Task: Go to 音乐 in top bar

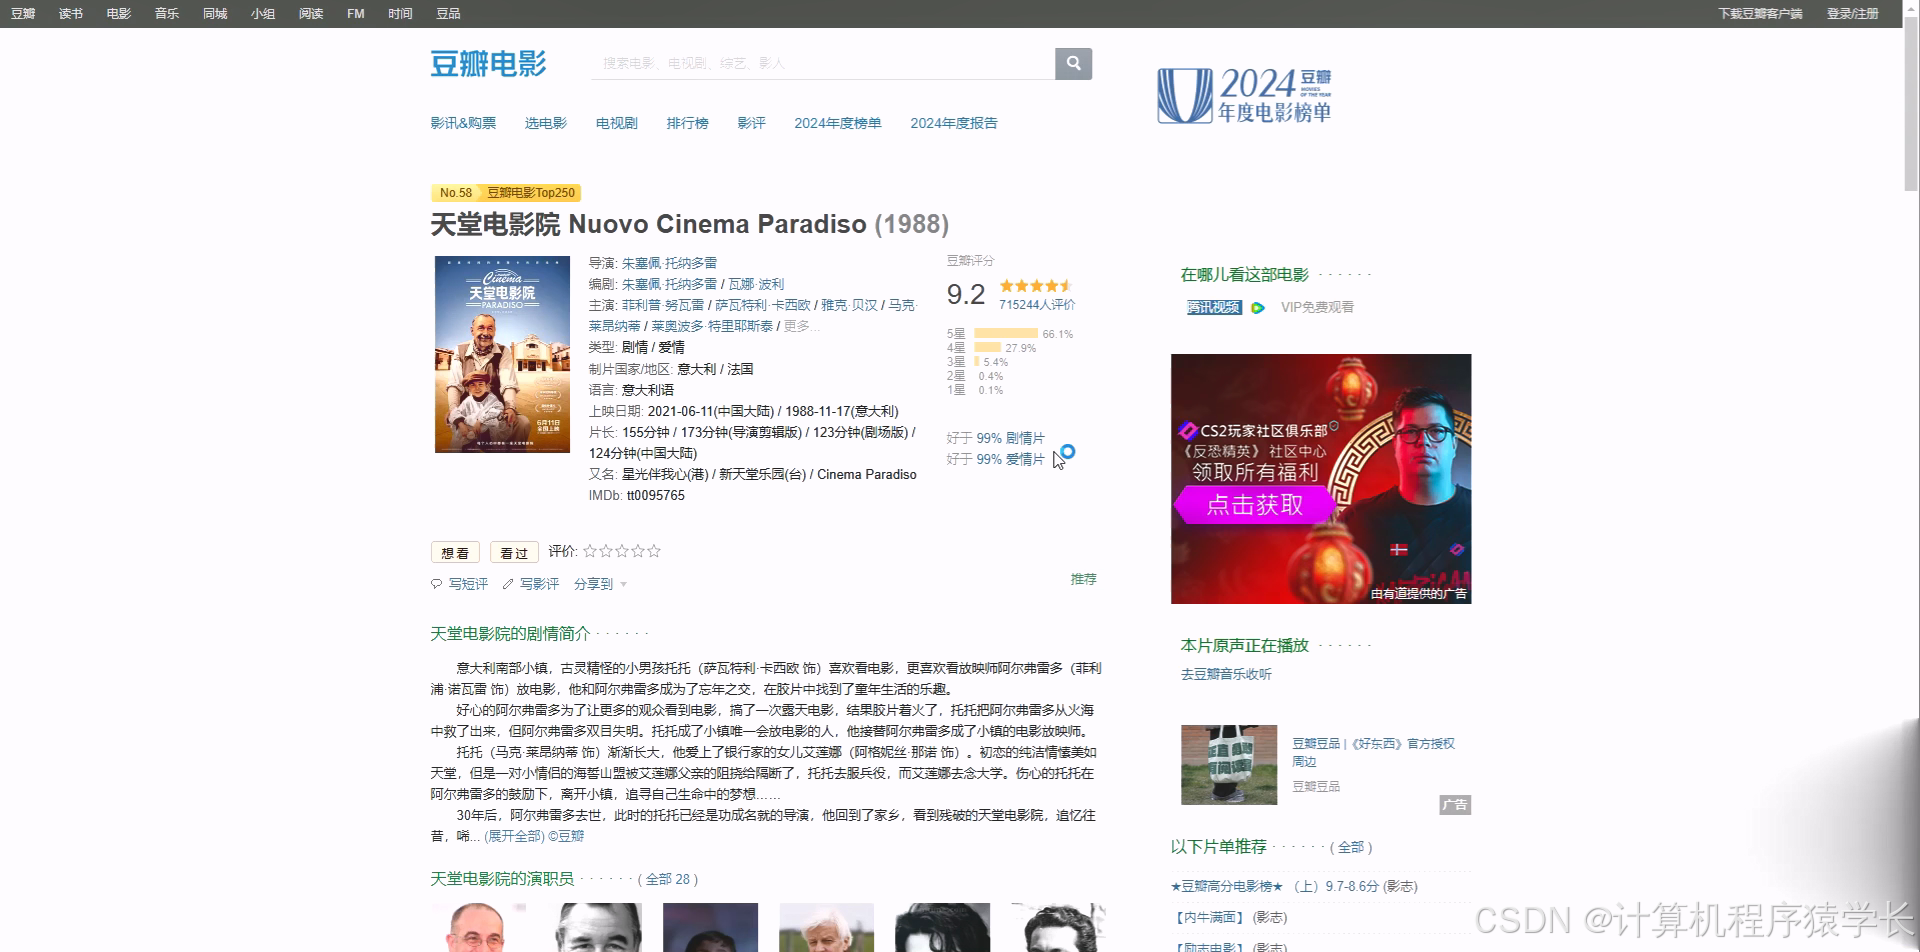Action: pos(167,14)
